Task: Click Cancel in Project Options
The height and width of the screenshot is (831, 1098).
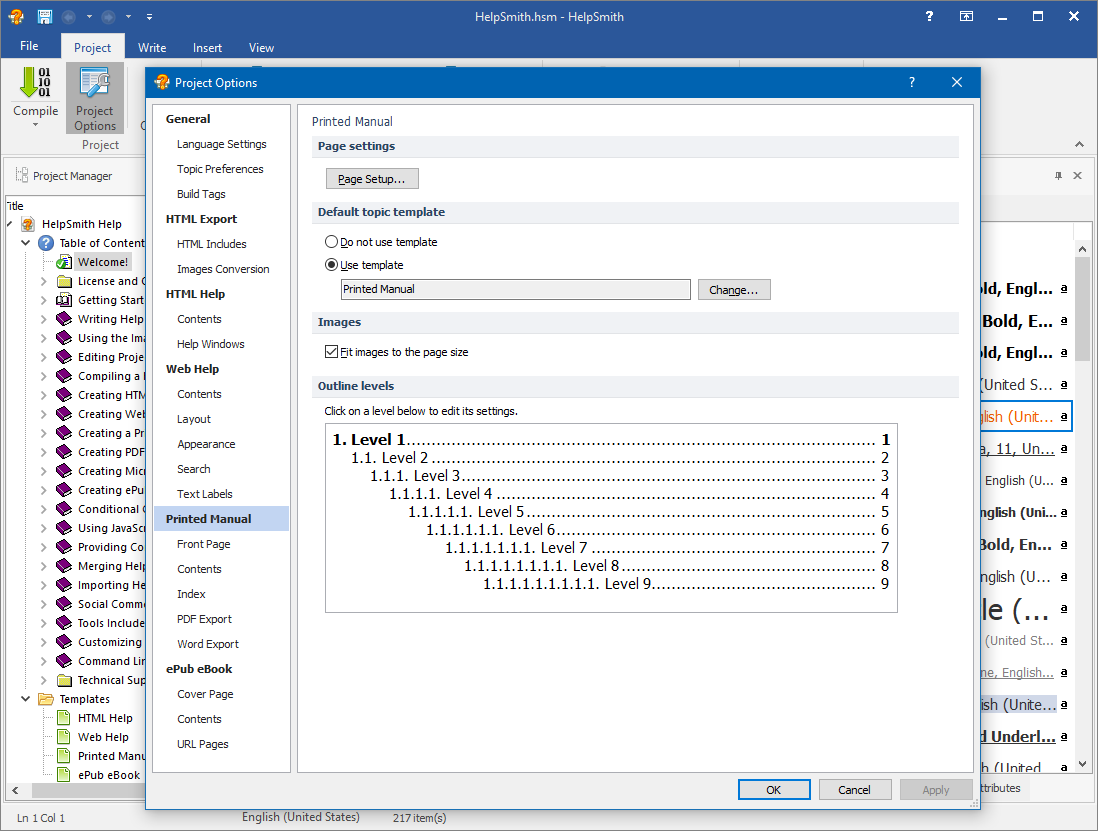Action: coord(854,790)
